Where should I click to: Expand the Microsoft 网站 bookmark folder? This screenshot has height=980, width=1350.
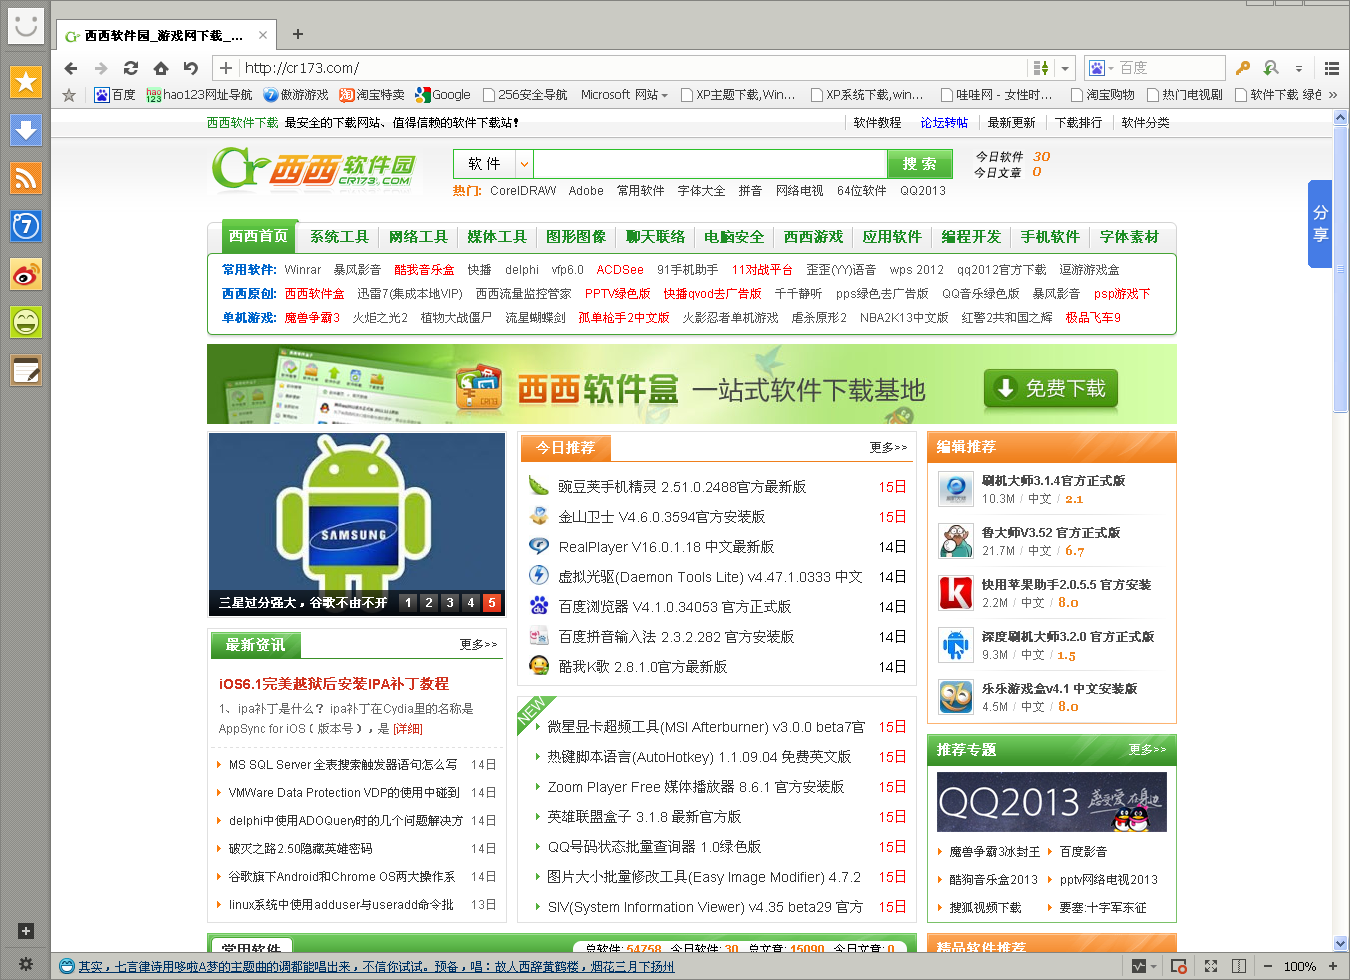click(624, 95)
